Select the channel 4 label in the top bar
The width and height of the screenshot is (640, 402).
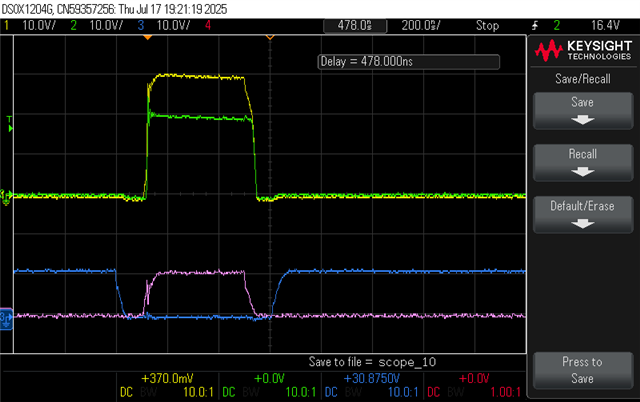click(208, 26)
